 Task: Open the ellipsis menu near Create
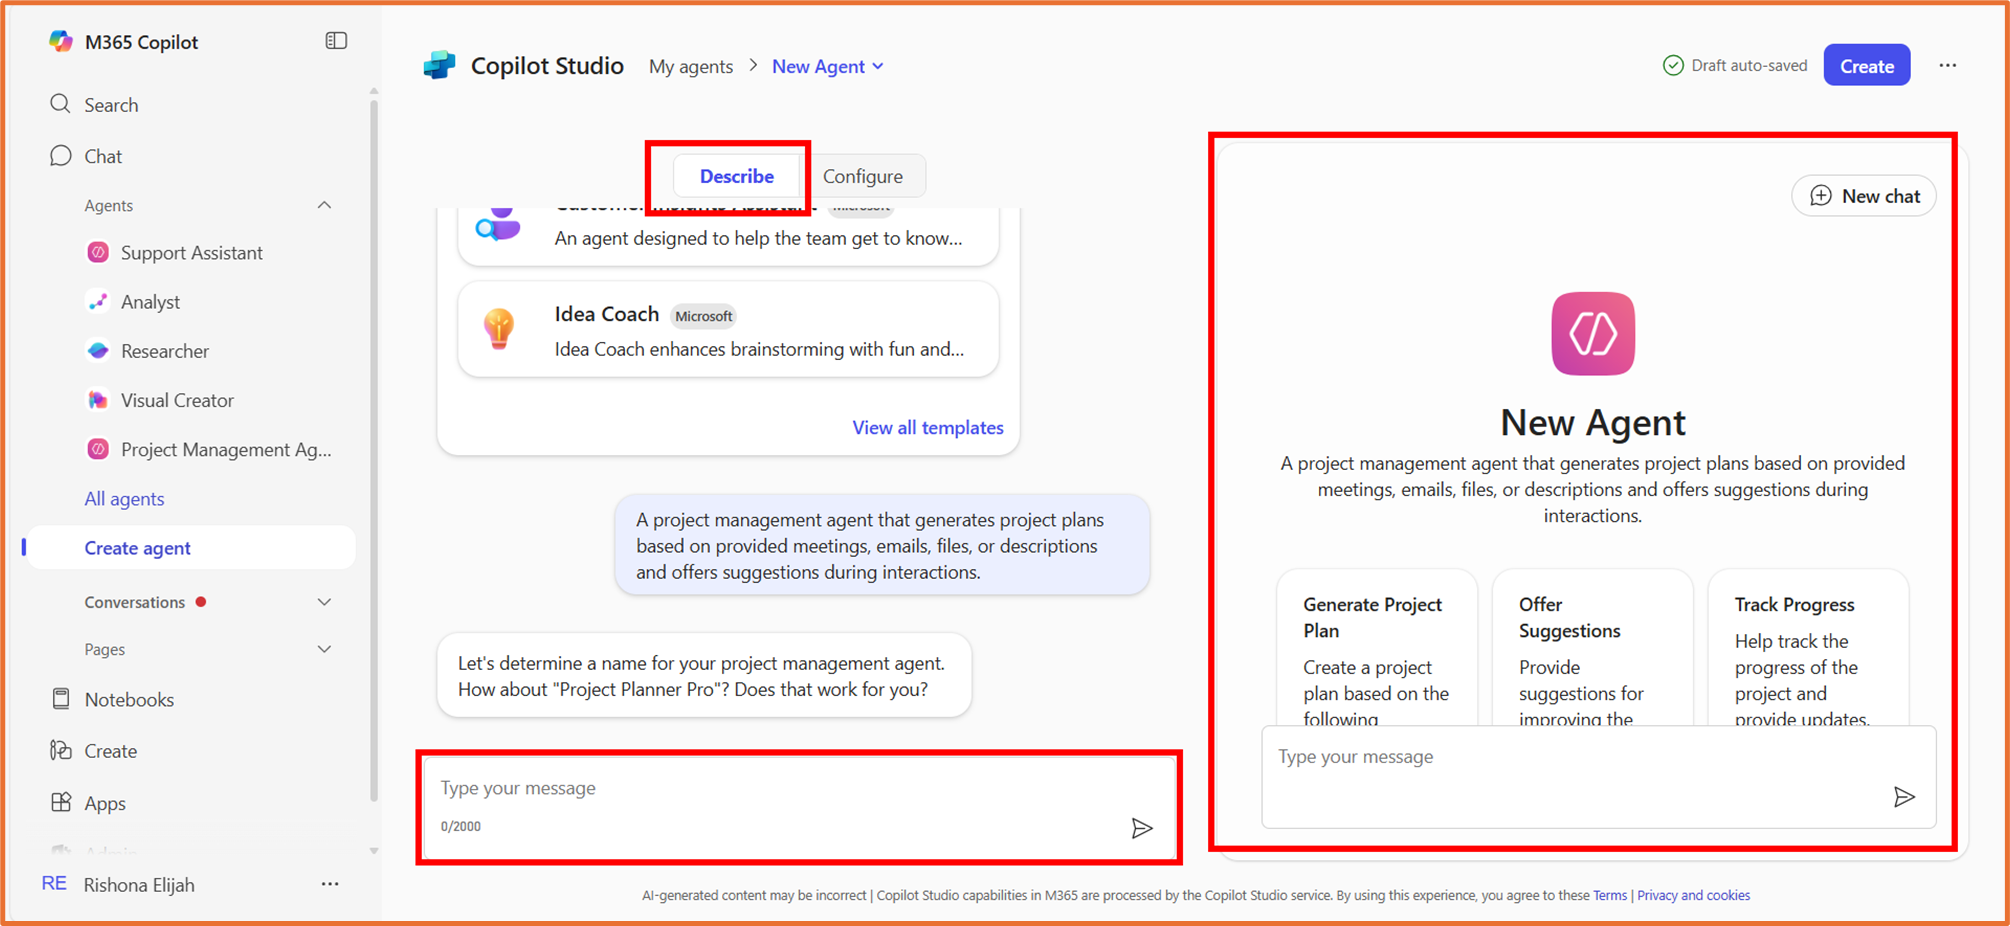click(1948, 65)
